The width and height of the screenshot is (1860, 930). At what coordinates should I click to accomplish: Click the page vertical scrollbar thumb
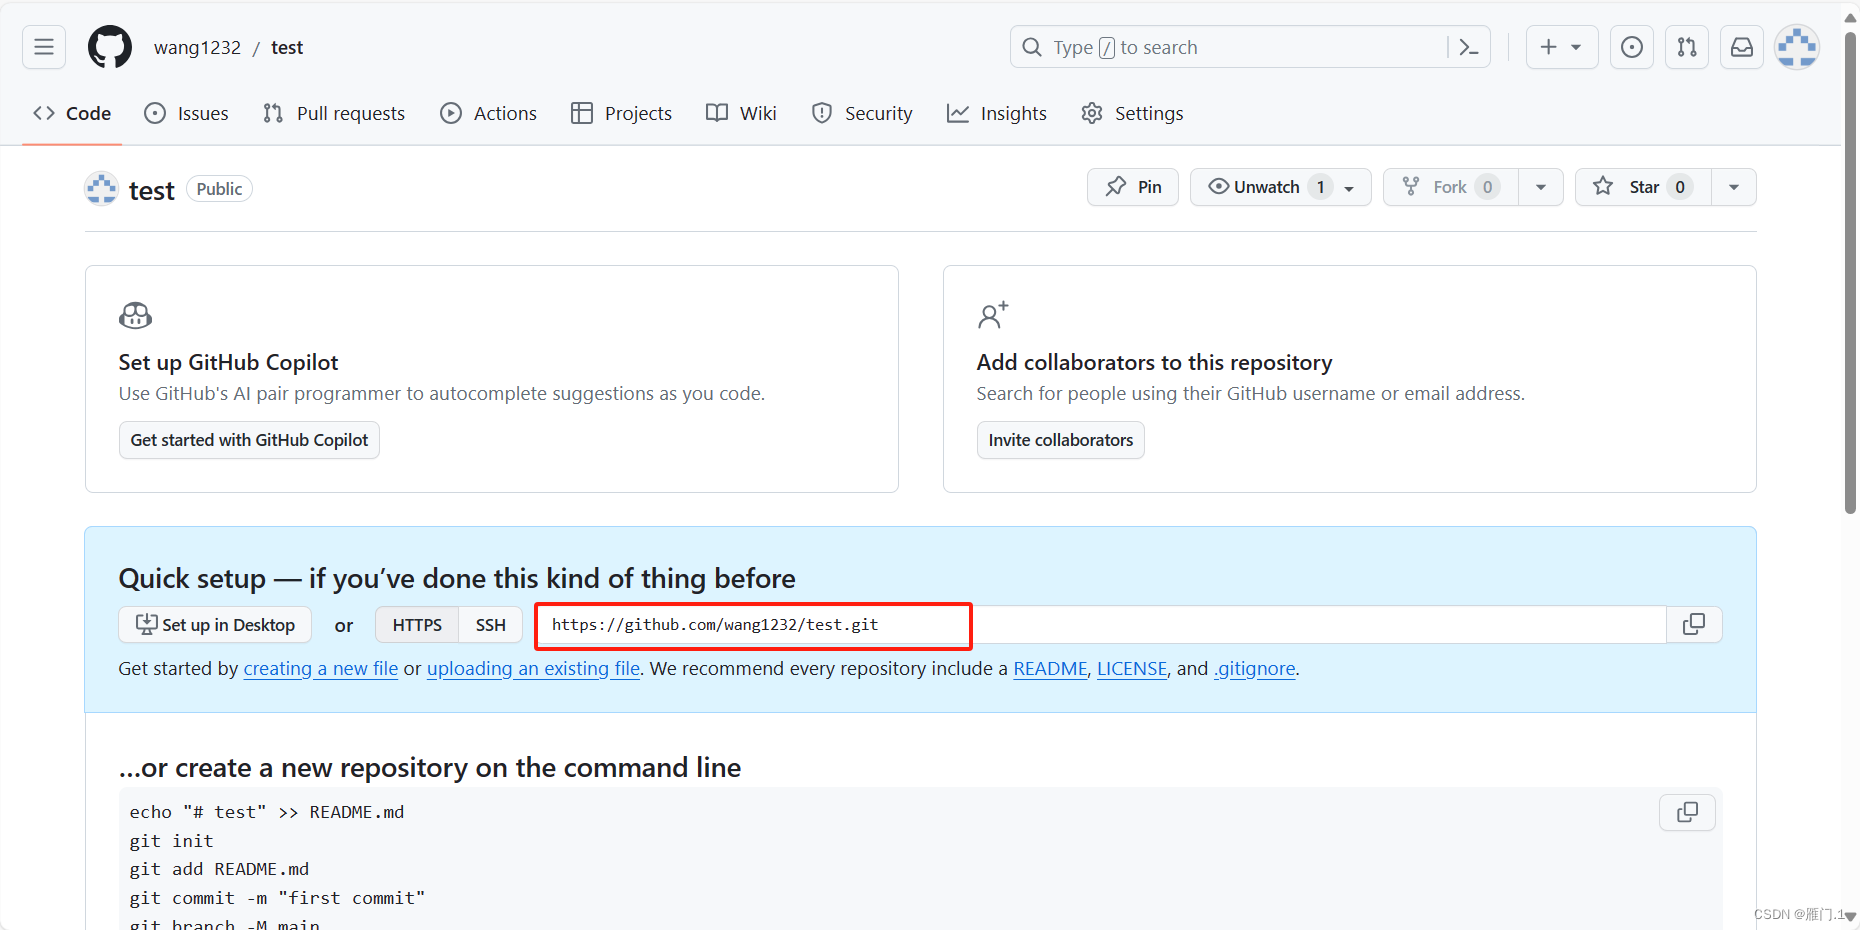click(1850, 272)
